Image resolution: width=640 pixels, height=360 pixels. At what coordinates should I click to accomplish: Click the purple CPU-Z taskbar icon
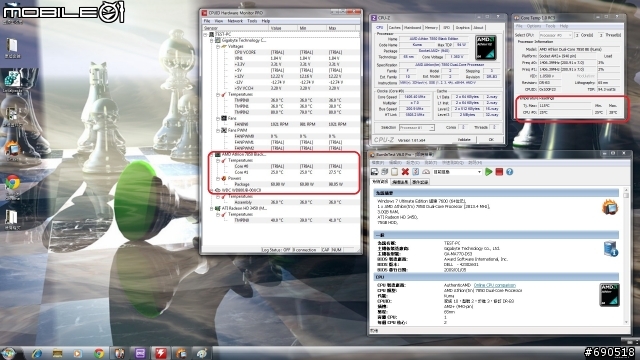[x=140, y=353]
